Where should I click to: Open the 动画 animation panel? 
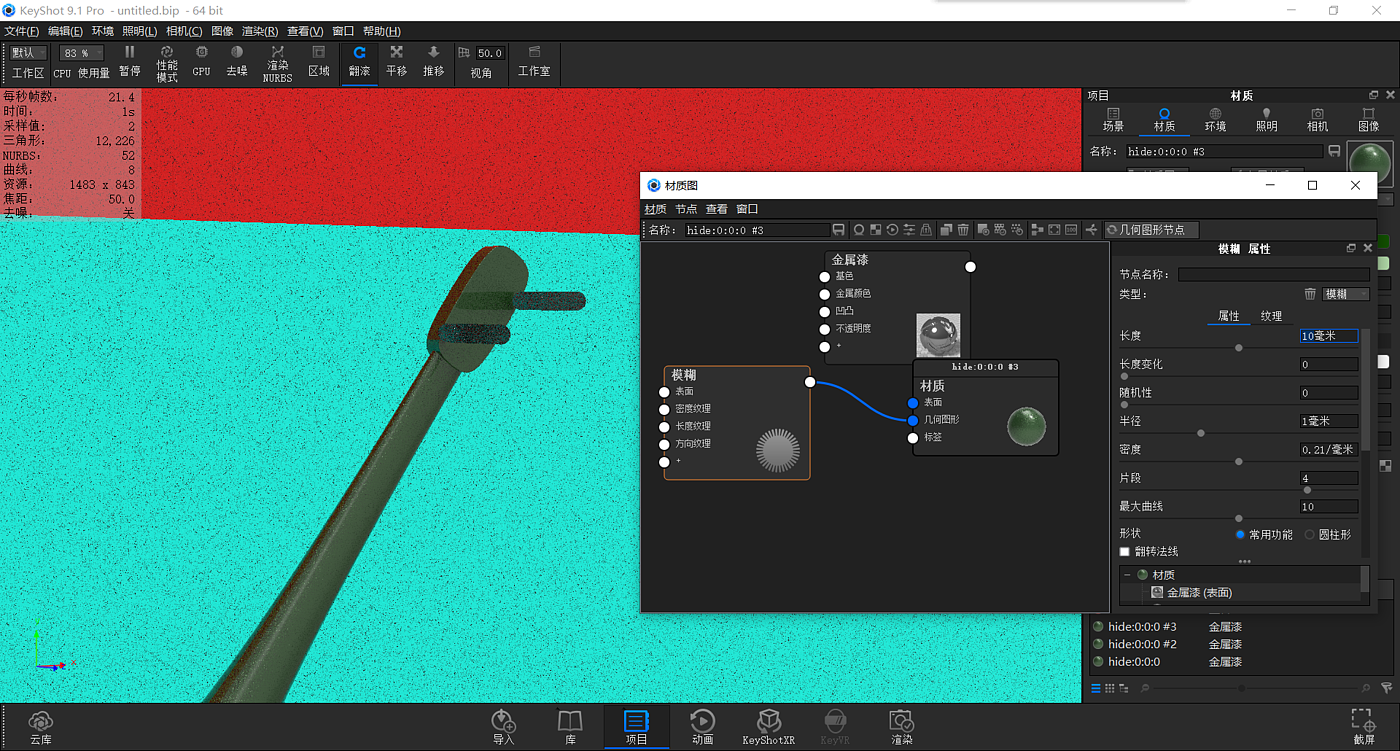tap(702, 727)
